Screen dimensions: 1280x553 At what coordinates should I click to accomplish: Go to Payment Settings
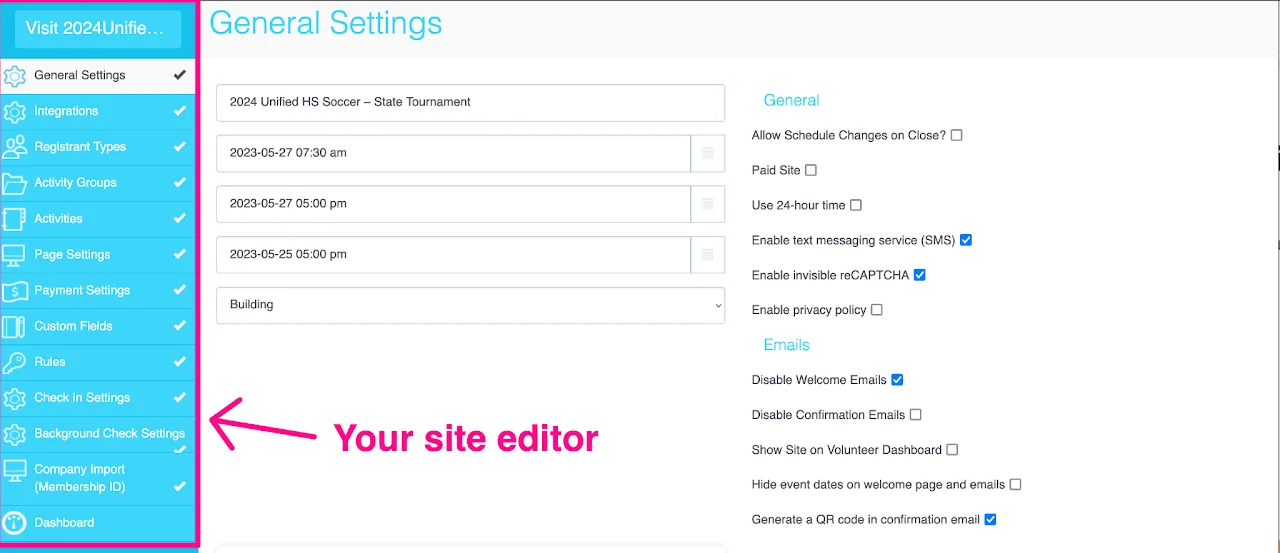(98, 291)
